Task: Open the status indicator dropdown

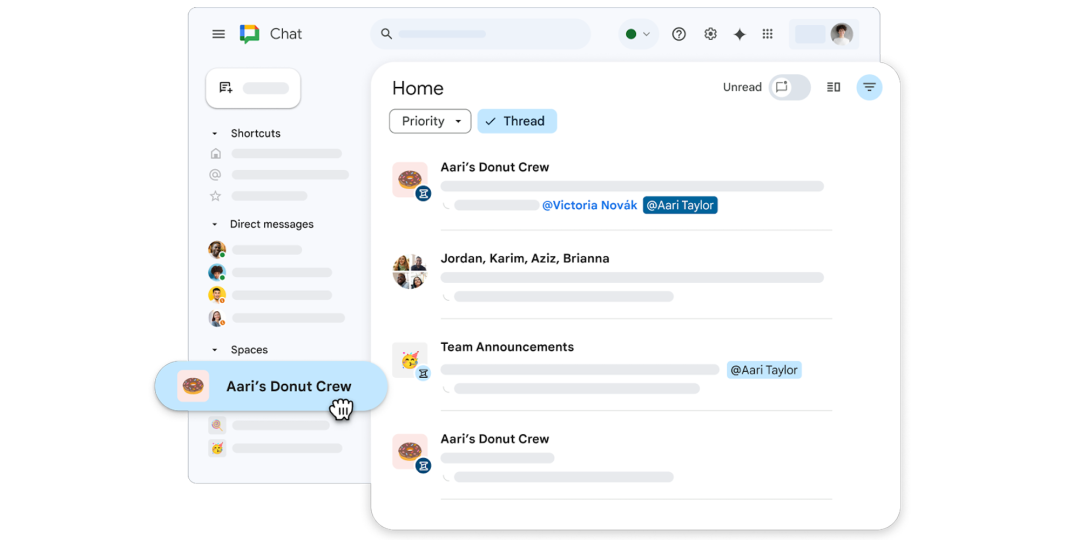Action: 638,34
